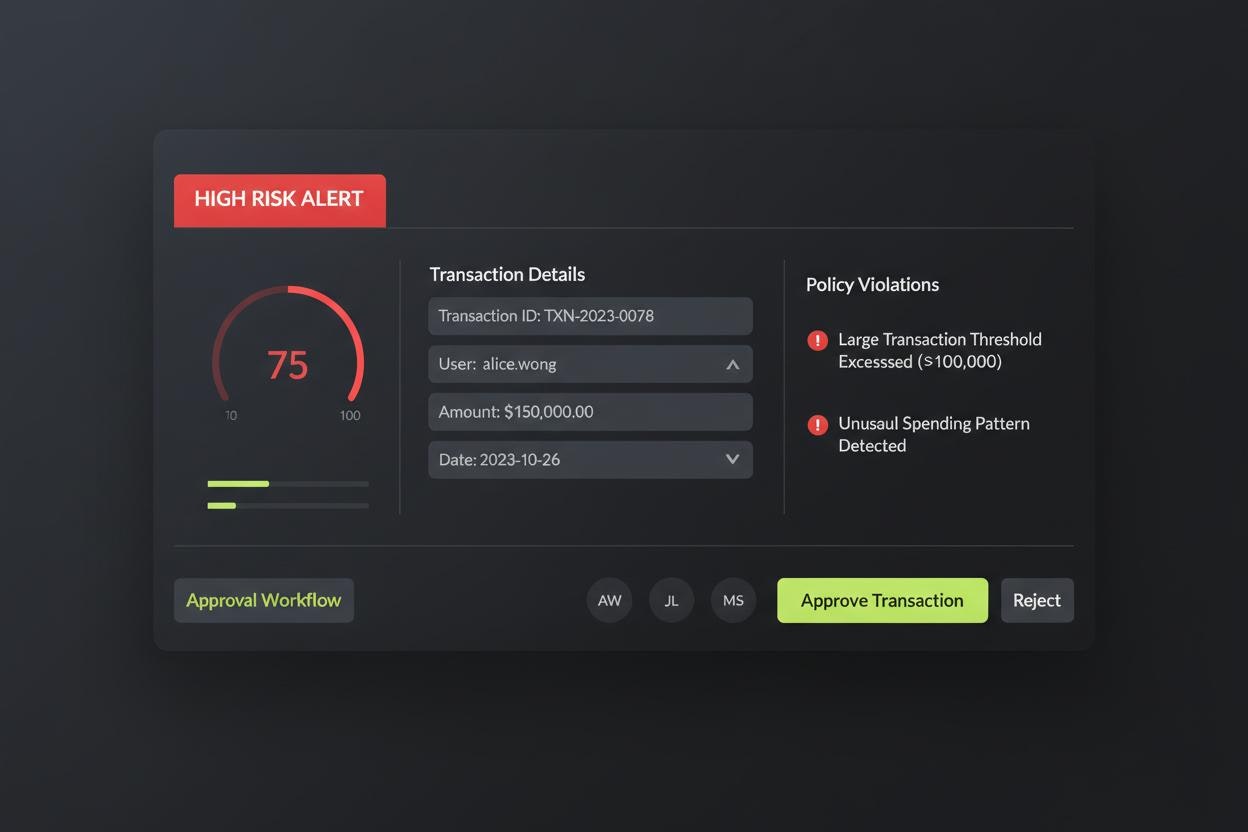Open the Approval Workflow tab
1248x832 pixels.
pos(264,600)
